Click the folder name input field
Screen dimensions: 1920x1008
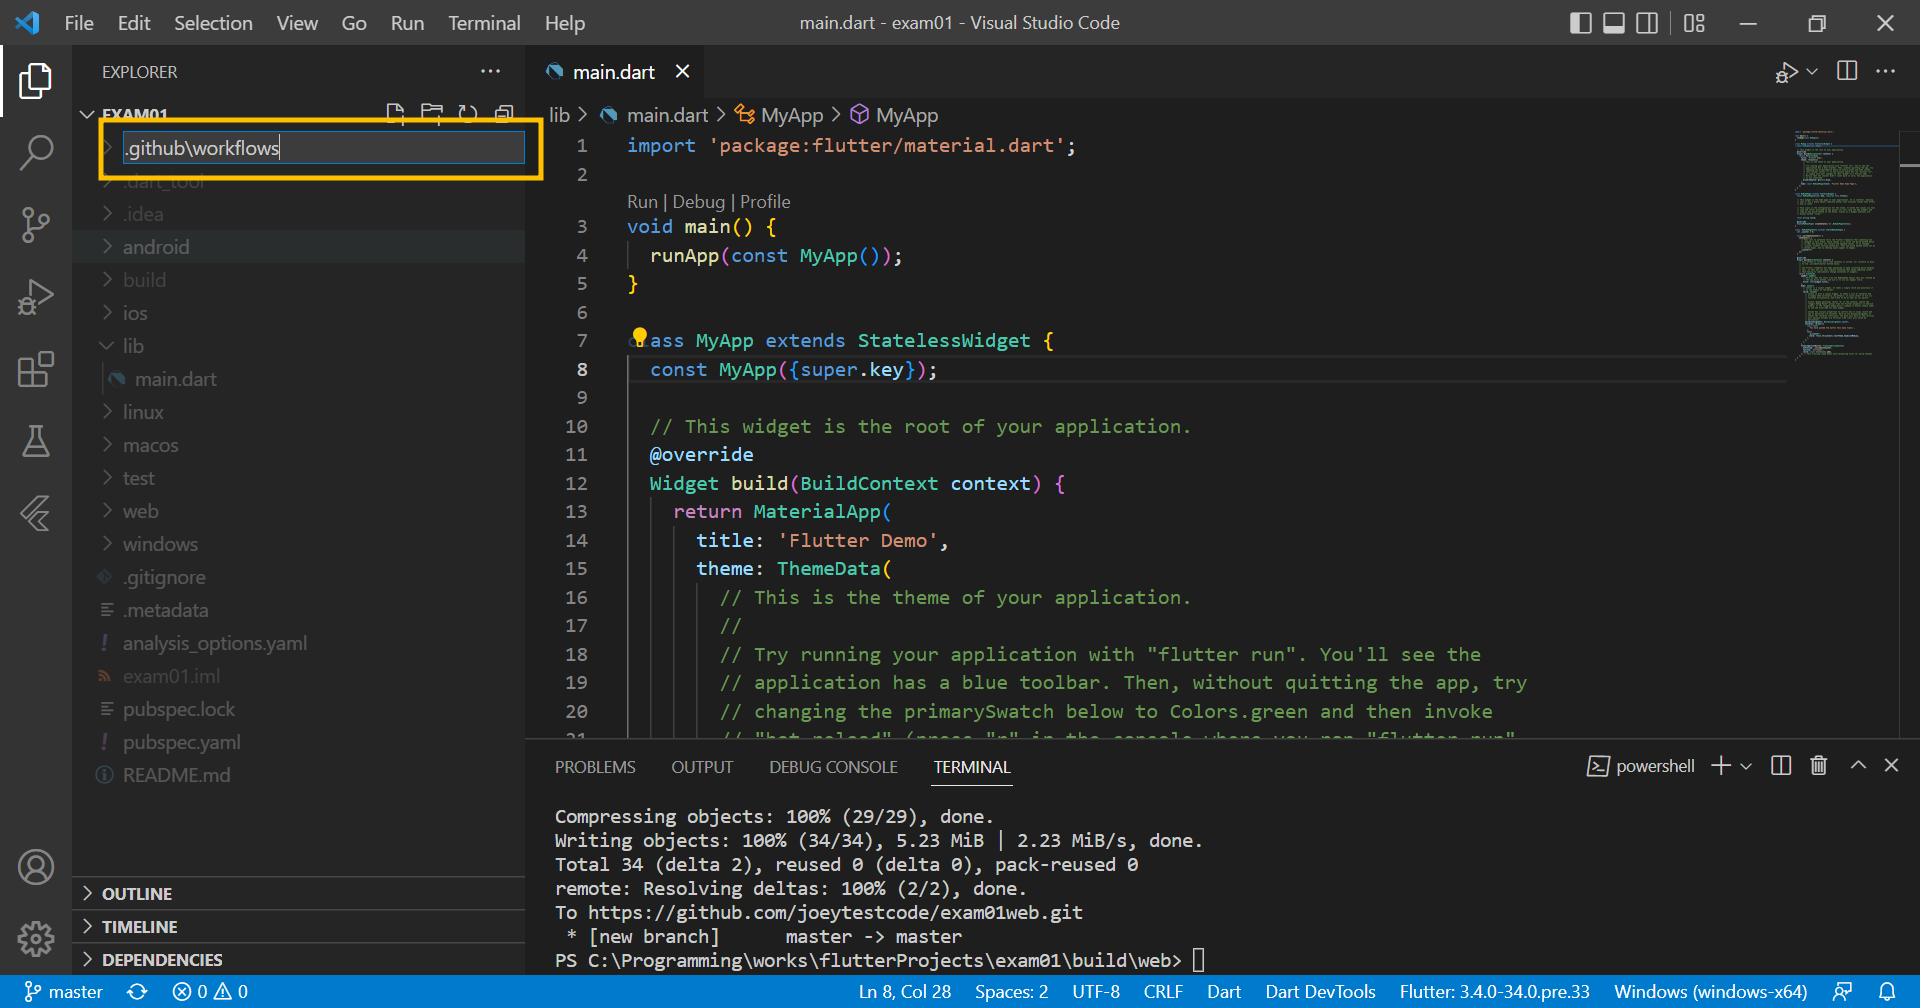323,148
